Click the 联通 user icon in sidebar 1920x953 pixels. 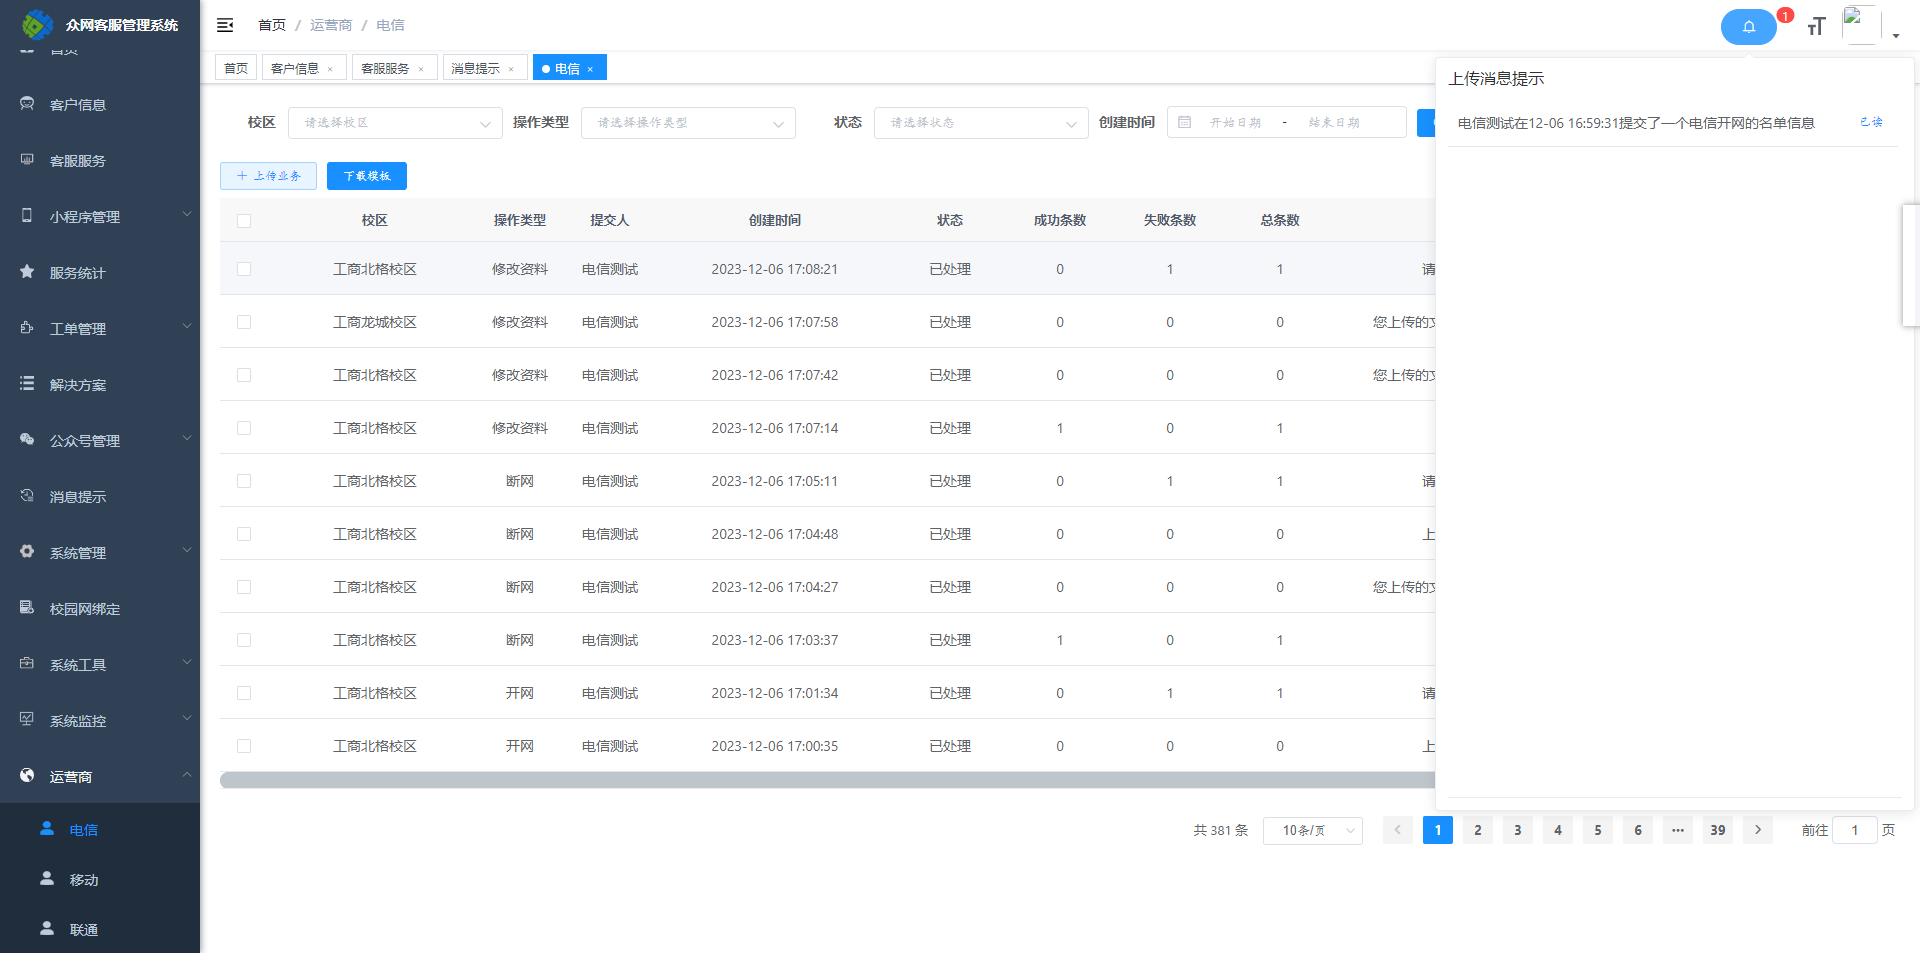coord(47,929)
